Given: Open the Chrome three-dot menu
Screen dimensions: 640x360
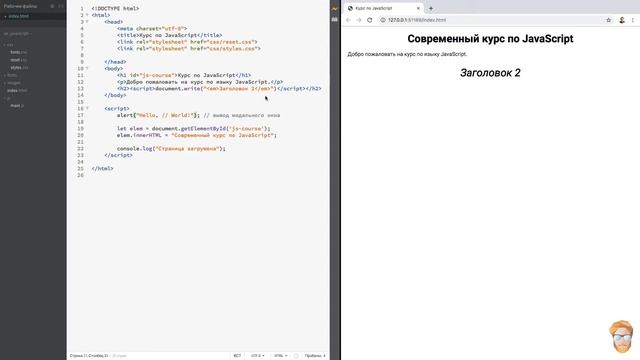Looking at the screenshot, I should coord(633,20).
